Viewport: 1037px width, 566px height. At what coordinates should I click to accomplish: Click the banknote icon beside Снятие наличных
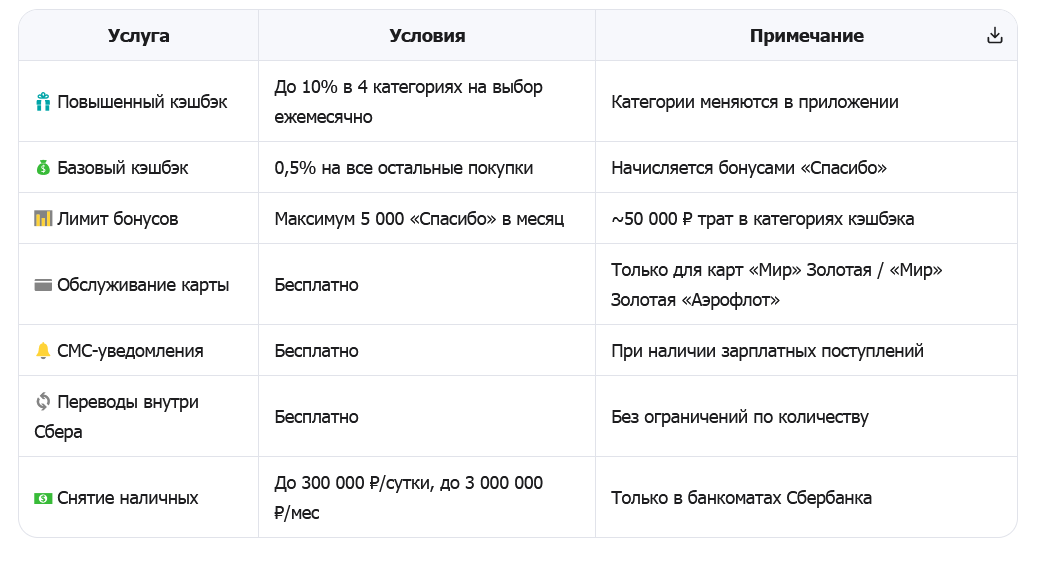[x=43, y=498]
